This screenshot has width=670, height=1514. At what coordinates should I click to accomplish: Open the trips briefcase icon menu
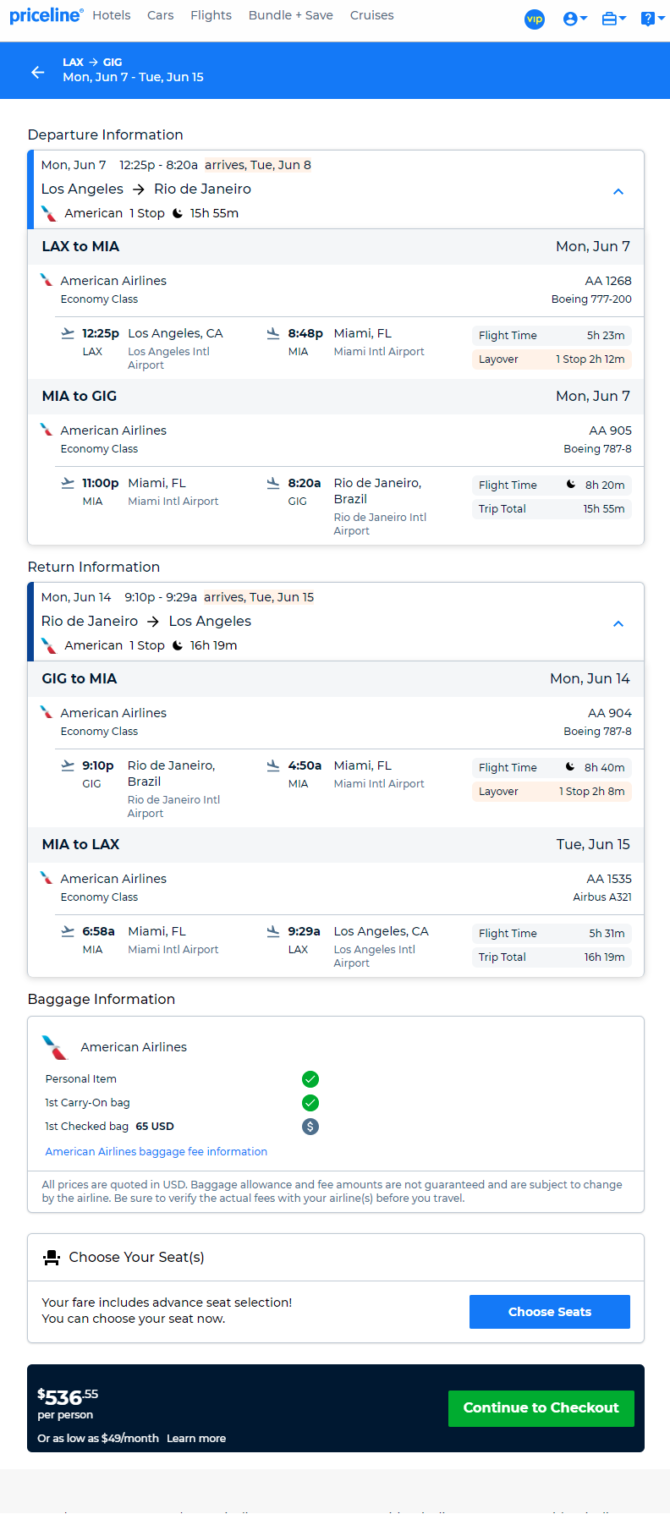[x=613, y=19]
